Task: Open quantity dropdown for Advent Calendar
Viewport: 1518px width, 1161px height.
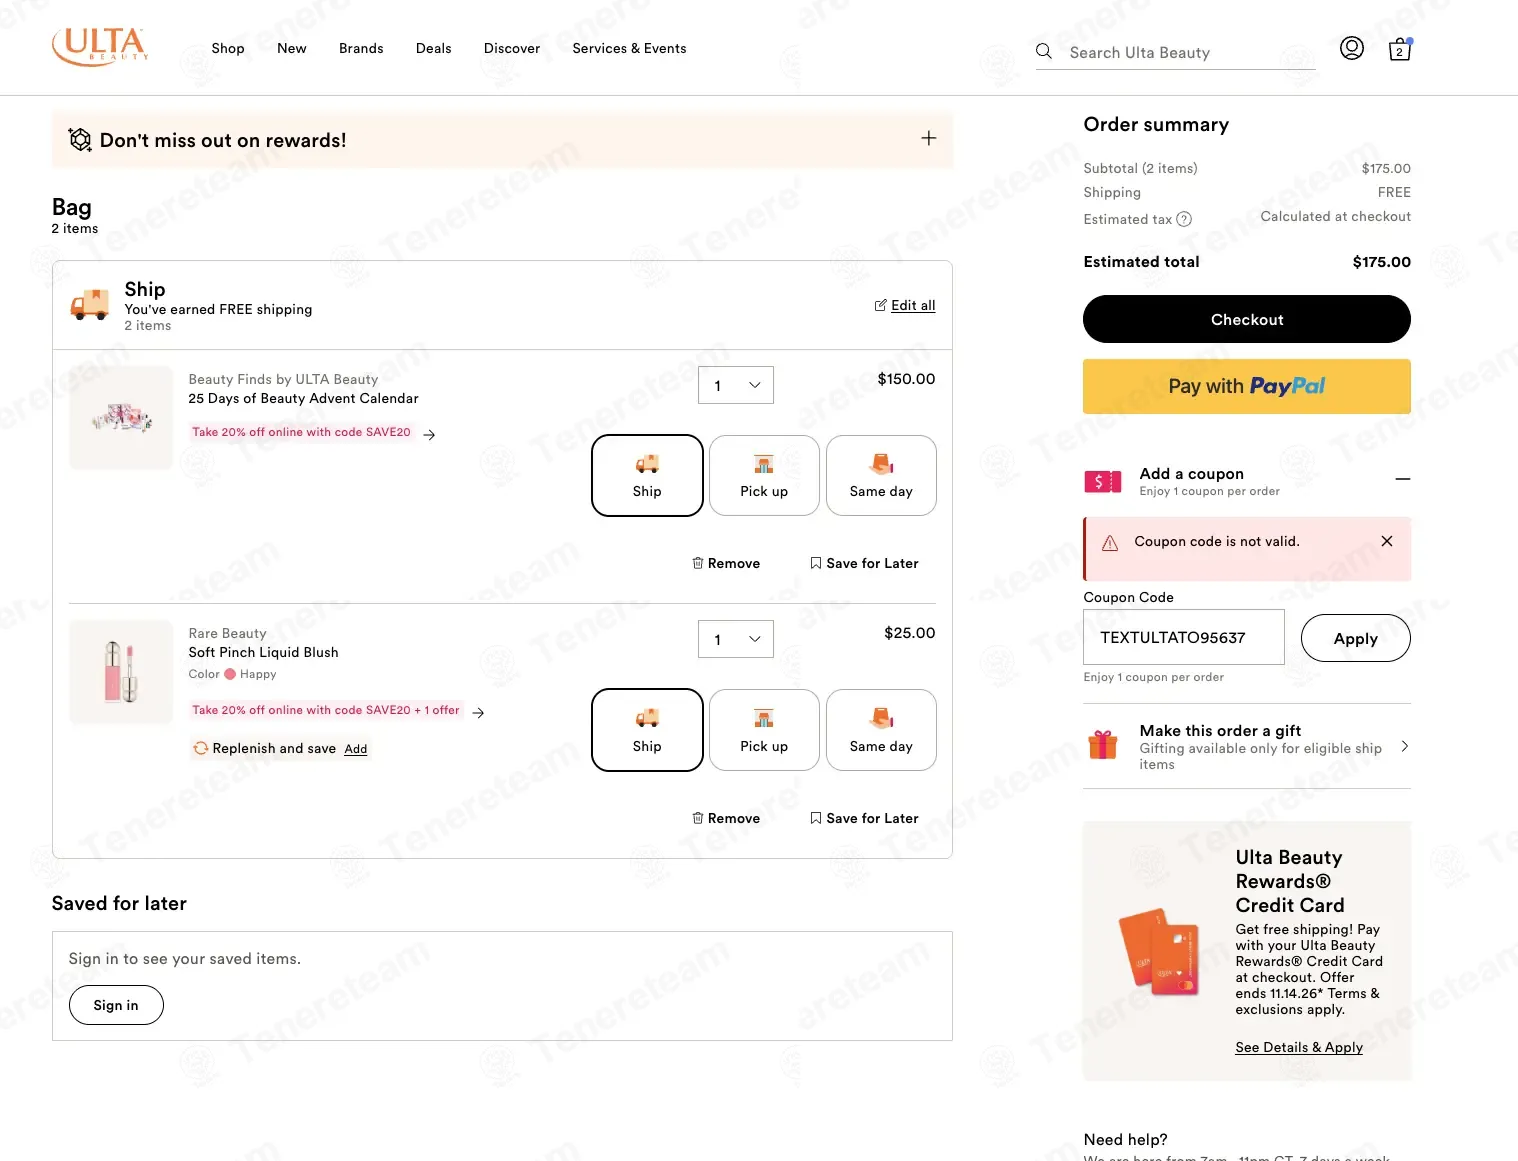Action: coord(736,385)
